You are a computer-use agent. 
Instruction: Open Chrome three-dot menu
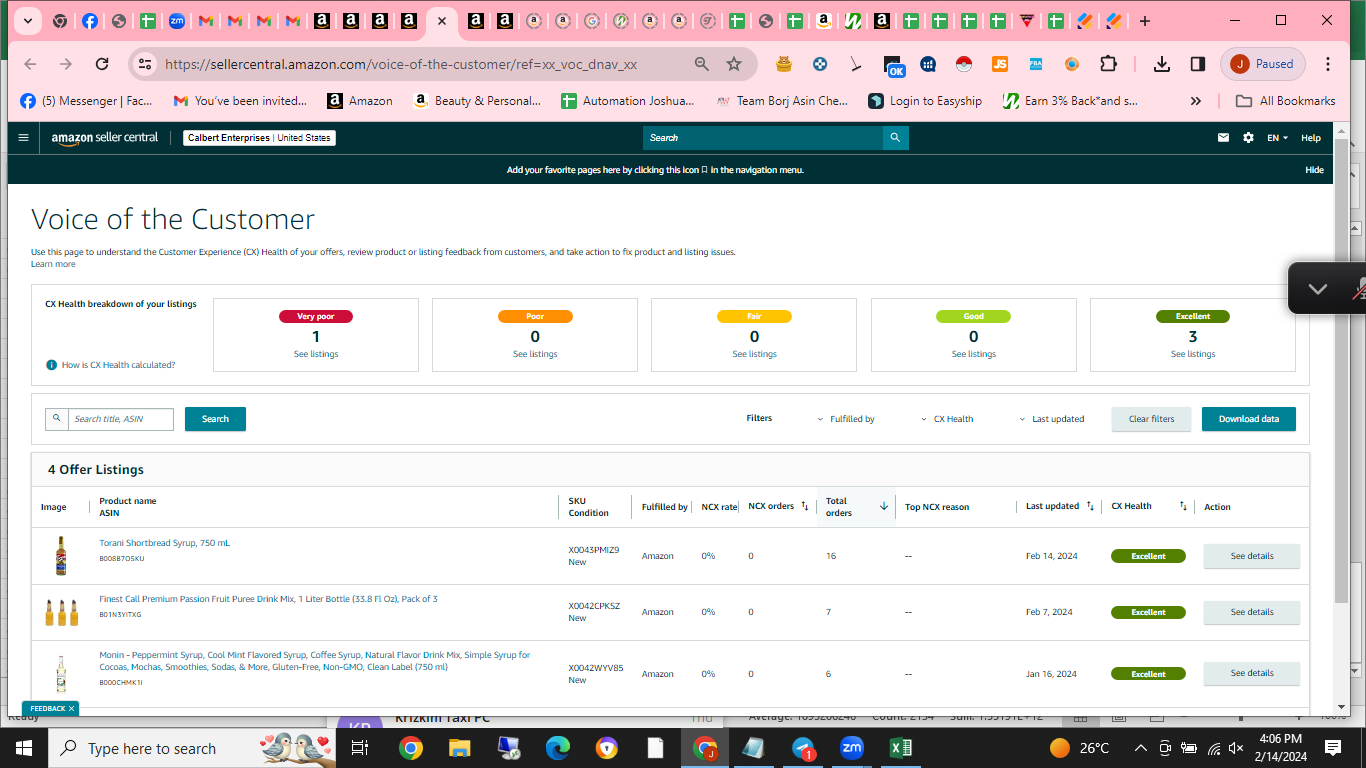point(1328,64)
